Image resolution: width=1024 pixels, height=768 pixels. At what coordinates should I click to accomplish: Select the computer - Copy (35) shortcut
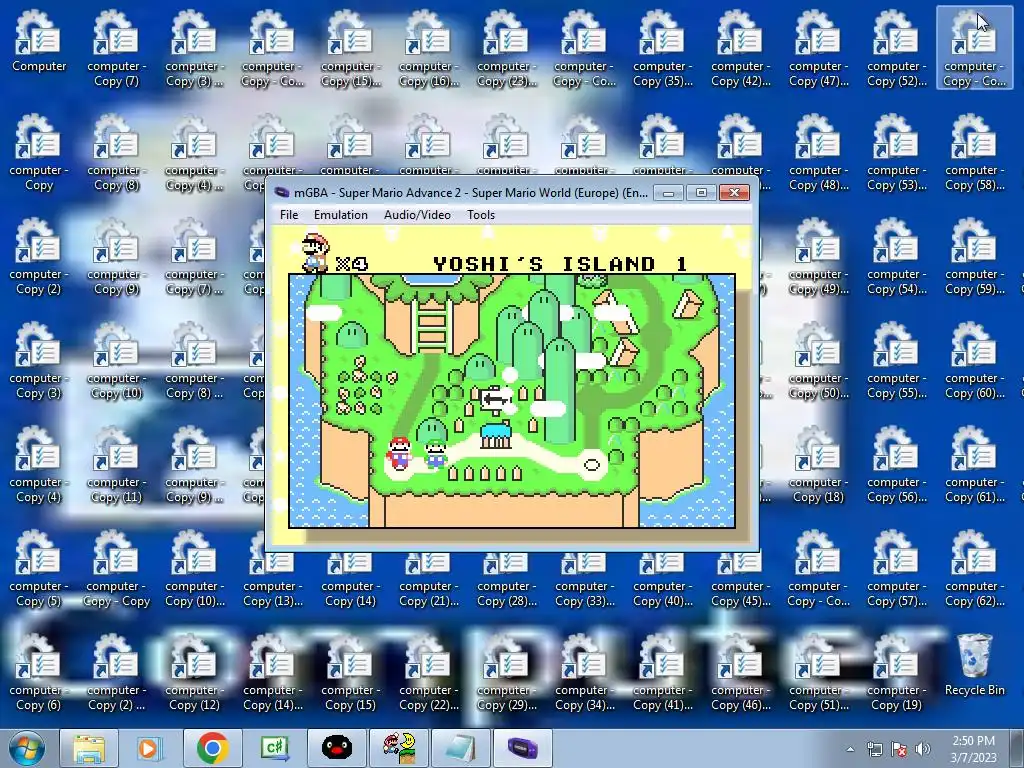click(662, 48)
